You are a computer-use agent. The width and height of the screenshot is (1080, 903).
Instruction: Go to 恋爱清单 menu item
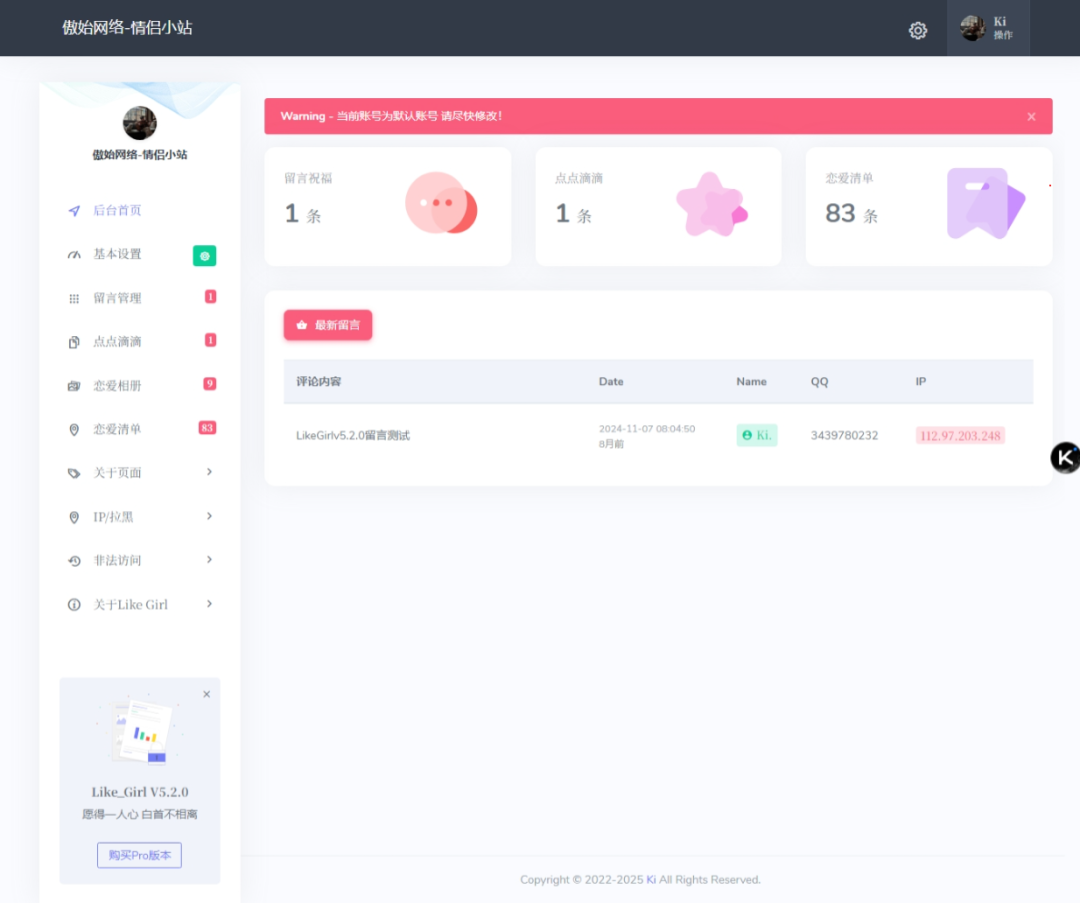click(117, 429)
